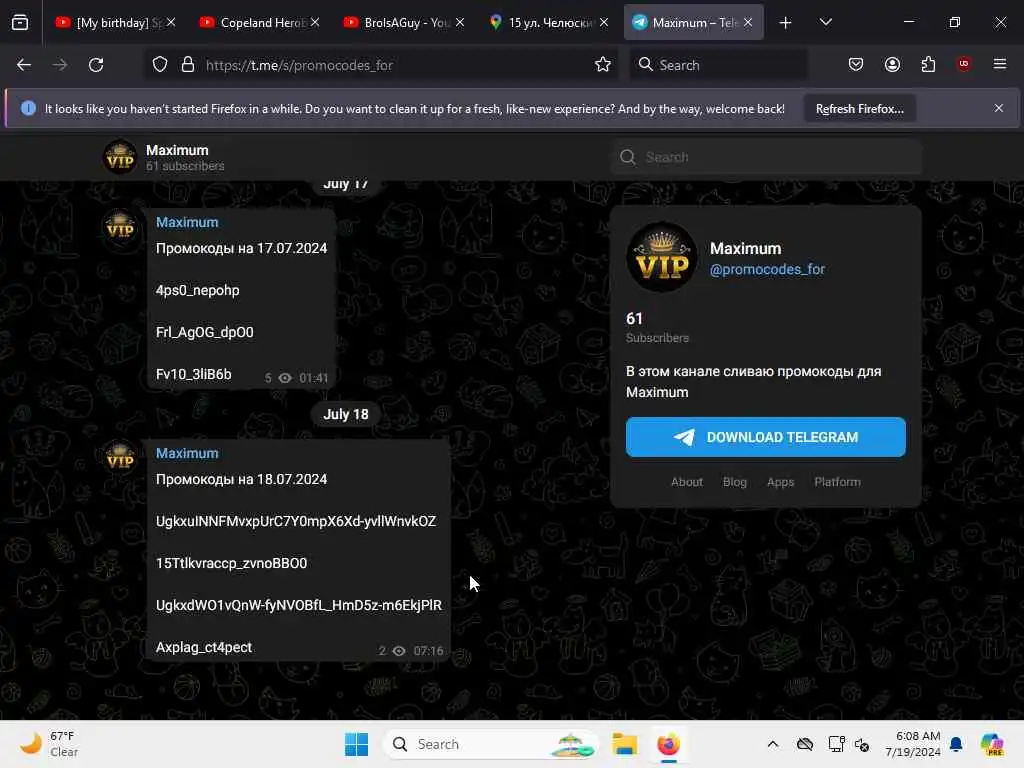
Task: Open a new tab
Action: click(786, 23)
